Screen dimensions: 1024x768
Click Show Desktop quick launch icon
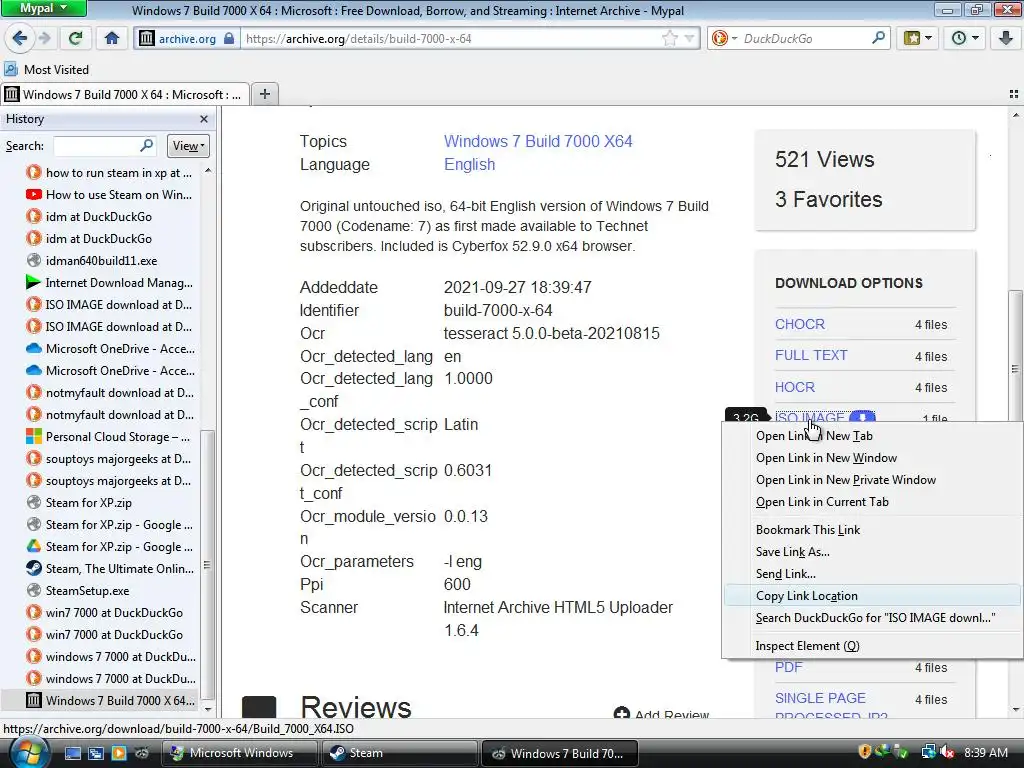click(72, 753)
